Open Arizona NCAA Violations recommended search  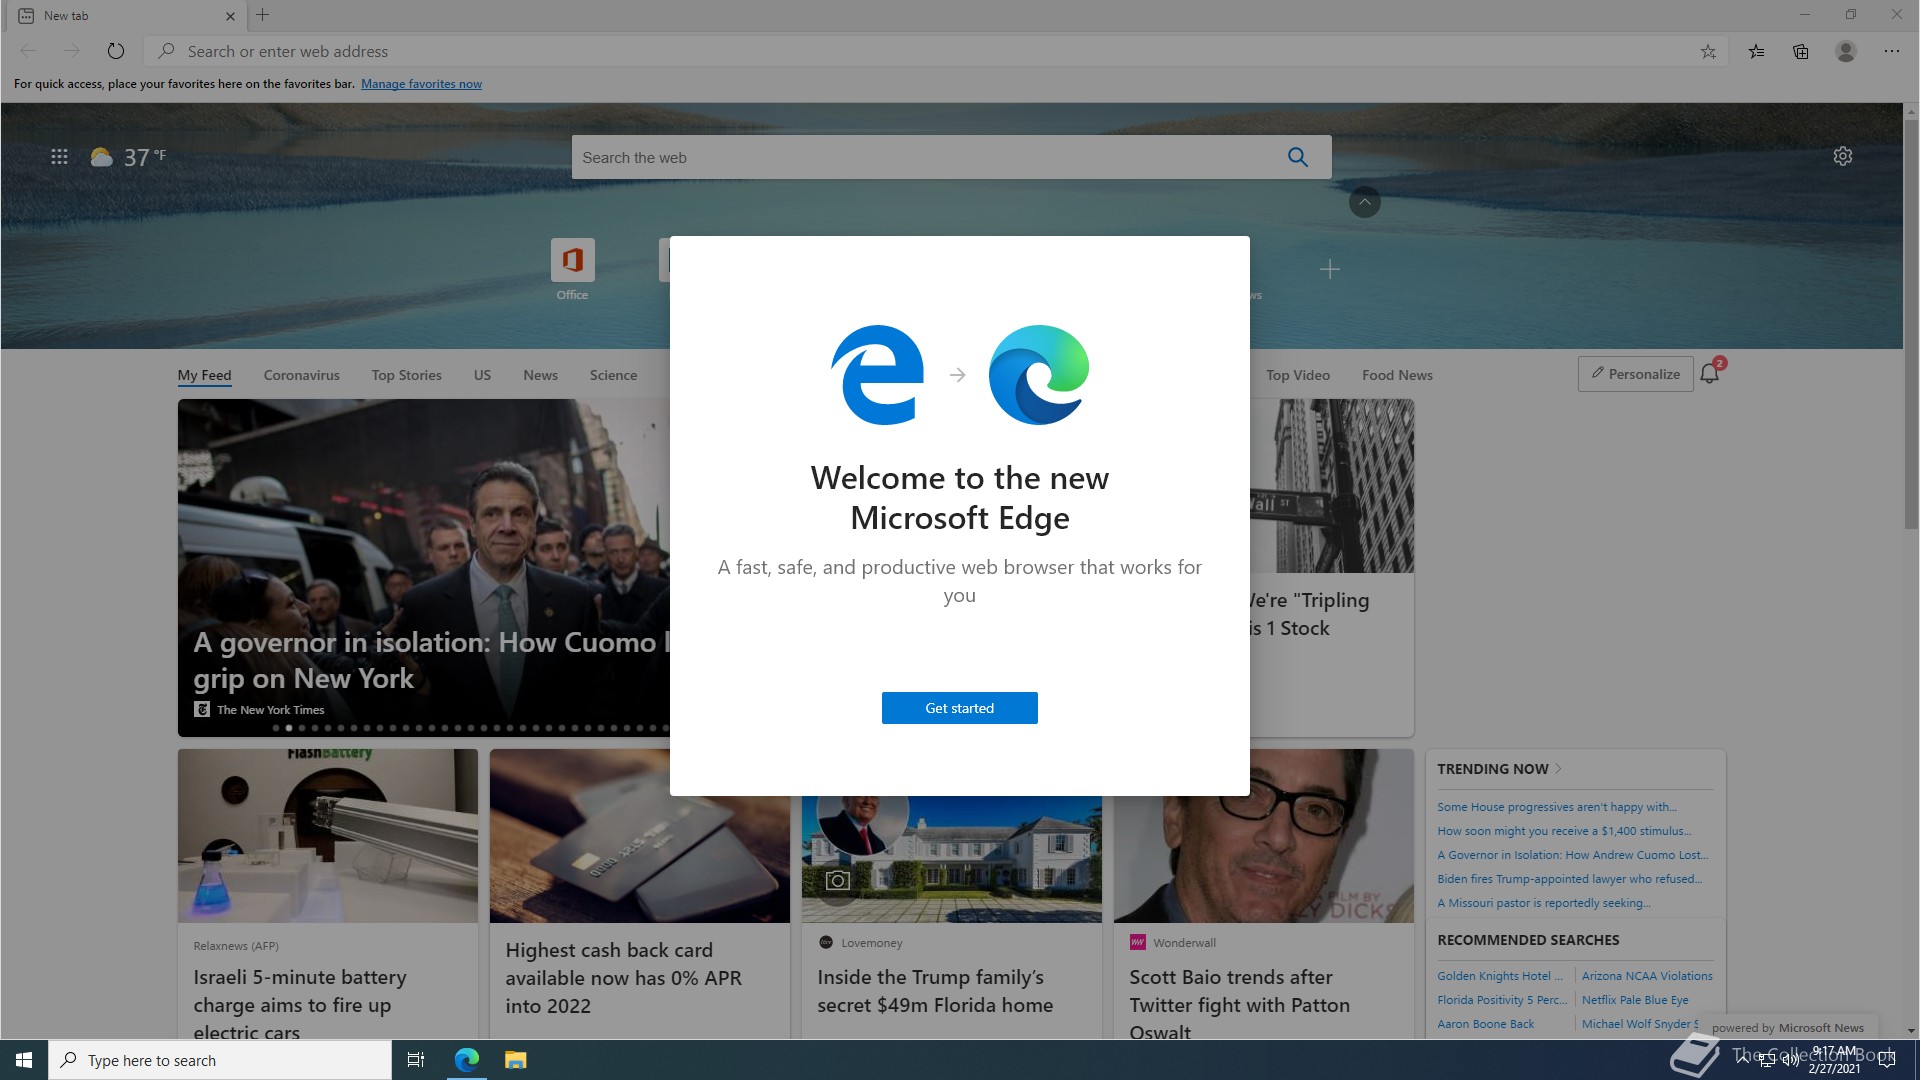point(1647,976)
